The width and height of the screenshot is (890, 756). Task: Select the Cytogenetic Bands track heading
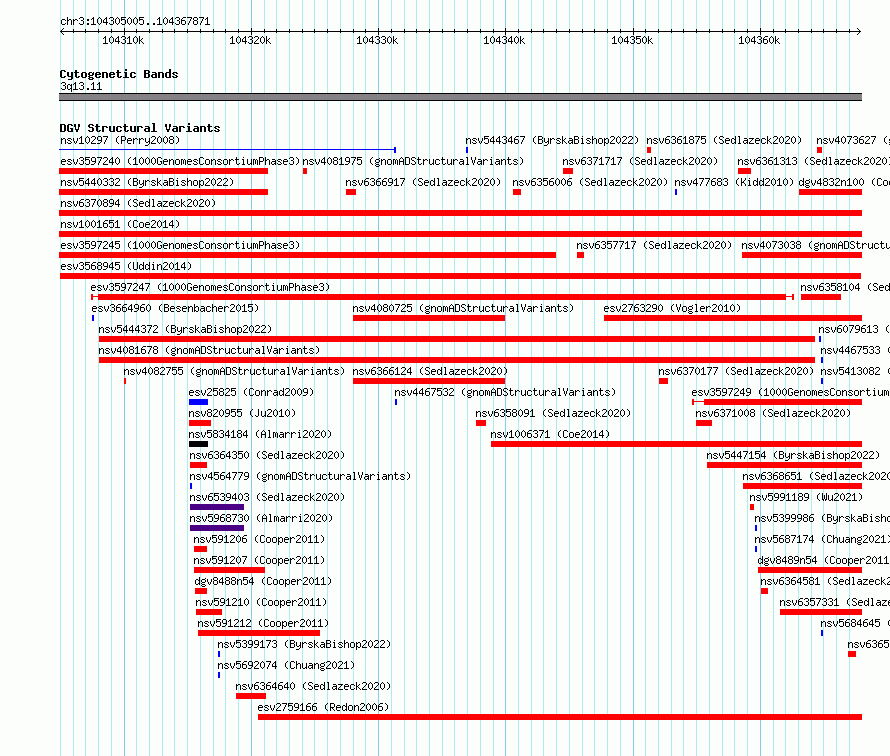point(119,74)
